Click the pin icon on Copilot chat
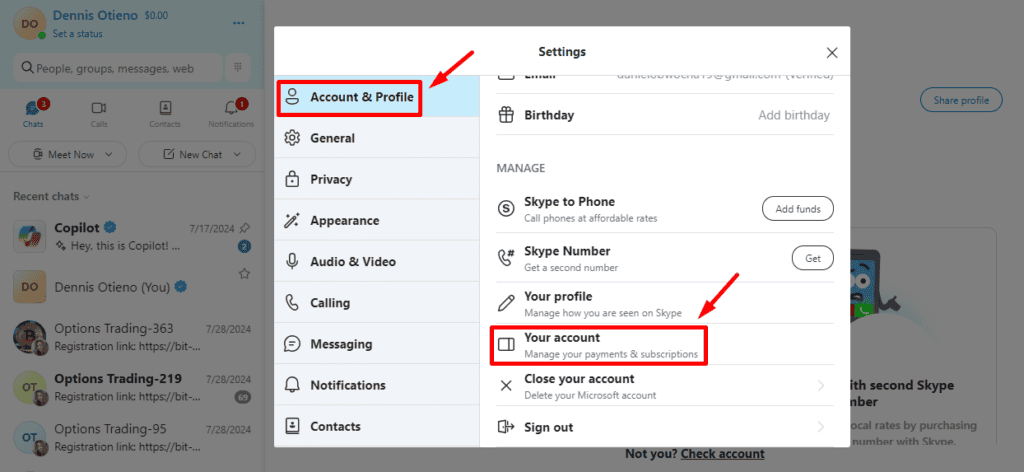This screenshot has height=472, width=1024. (x=244, y=228)
